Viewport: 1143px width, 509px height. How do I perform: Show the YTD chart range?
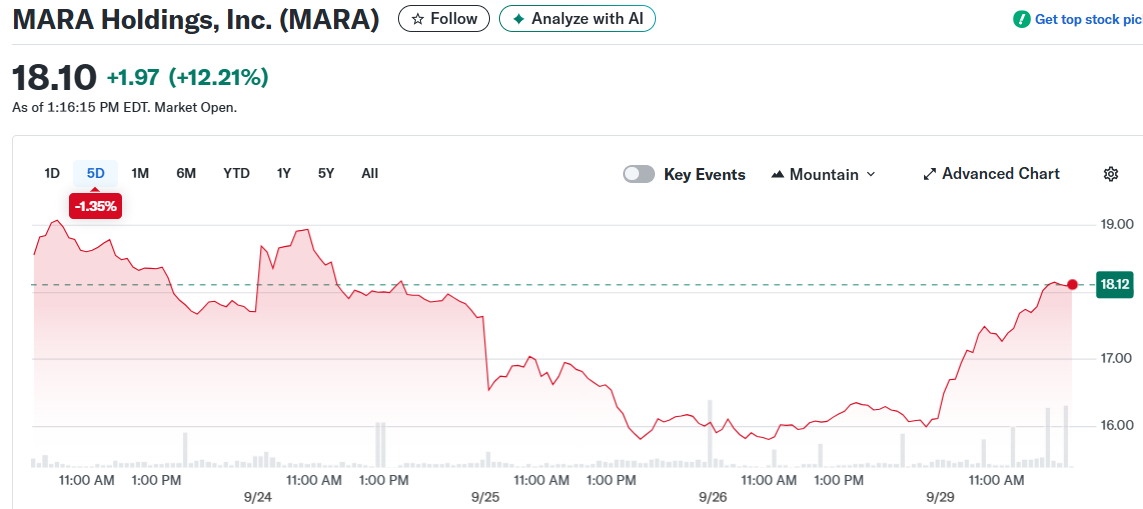pyautogui.click(x=236, y=174)
